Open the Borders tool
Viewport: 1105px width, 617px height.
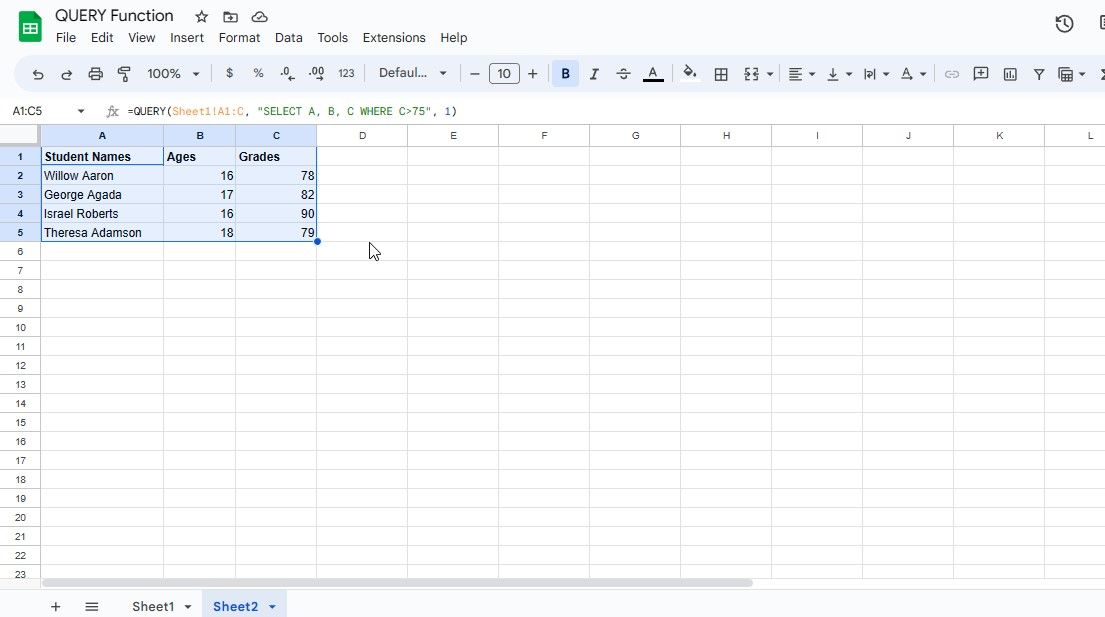pyautogui.click(x=721, y=73)
